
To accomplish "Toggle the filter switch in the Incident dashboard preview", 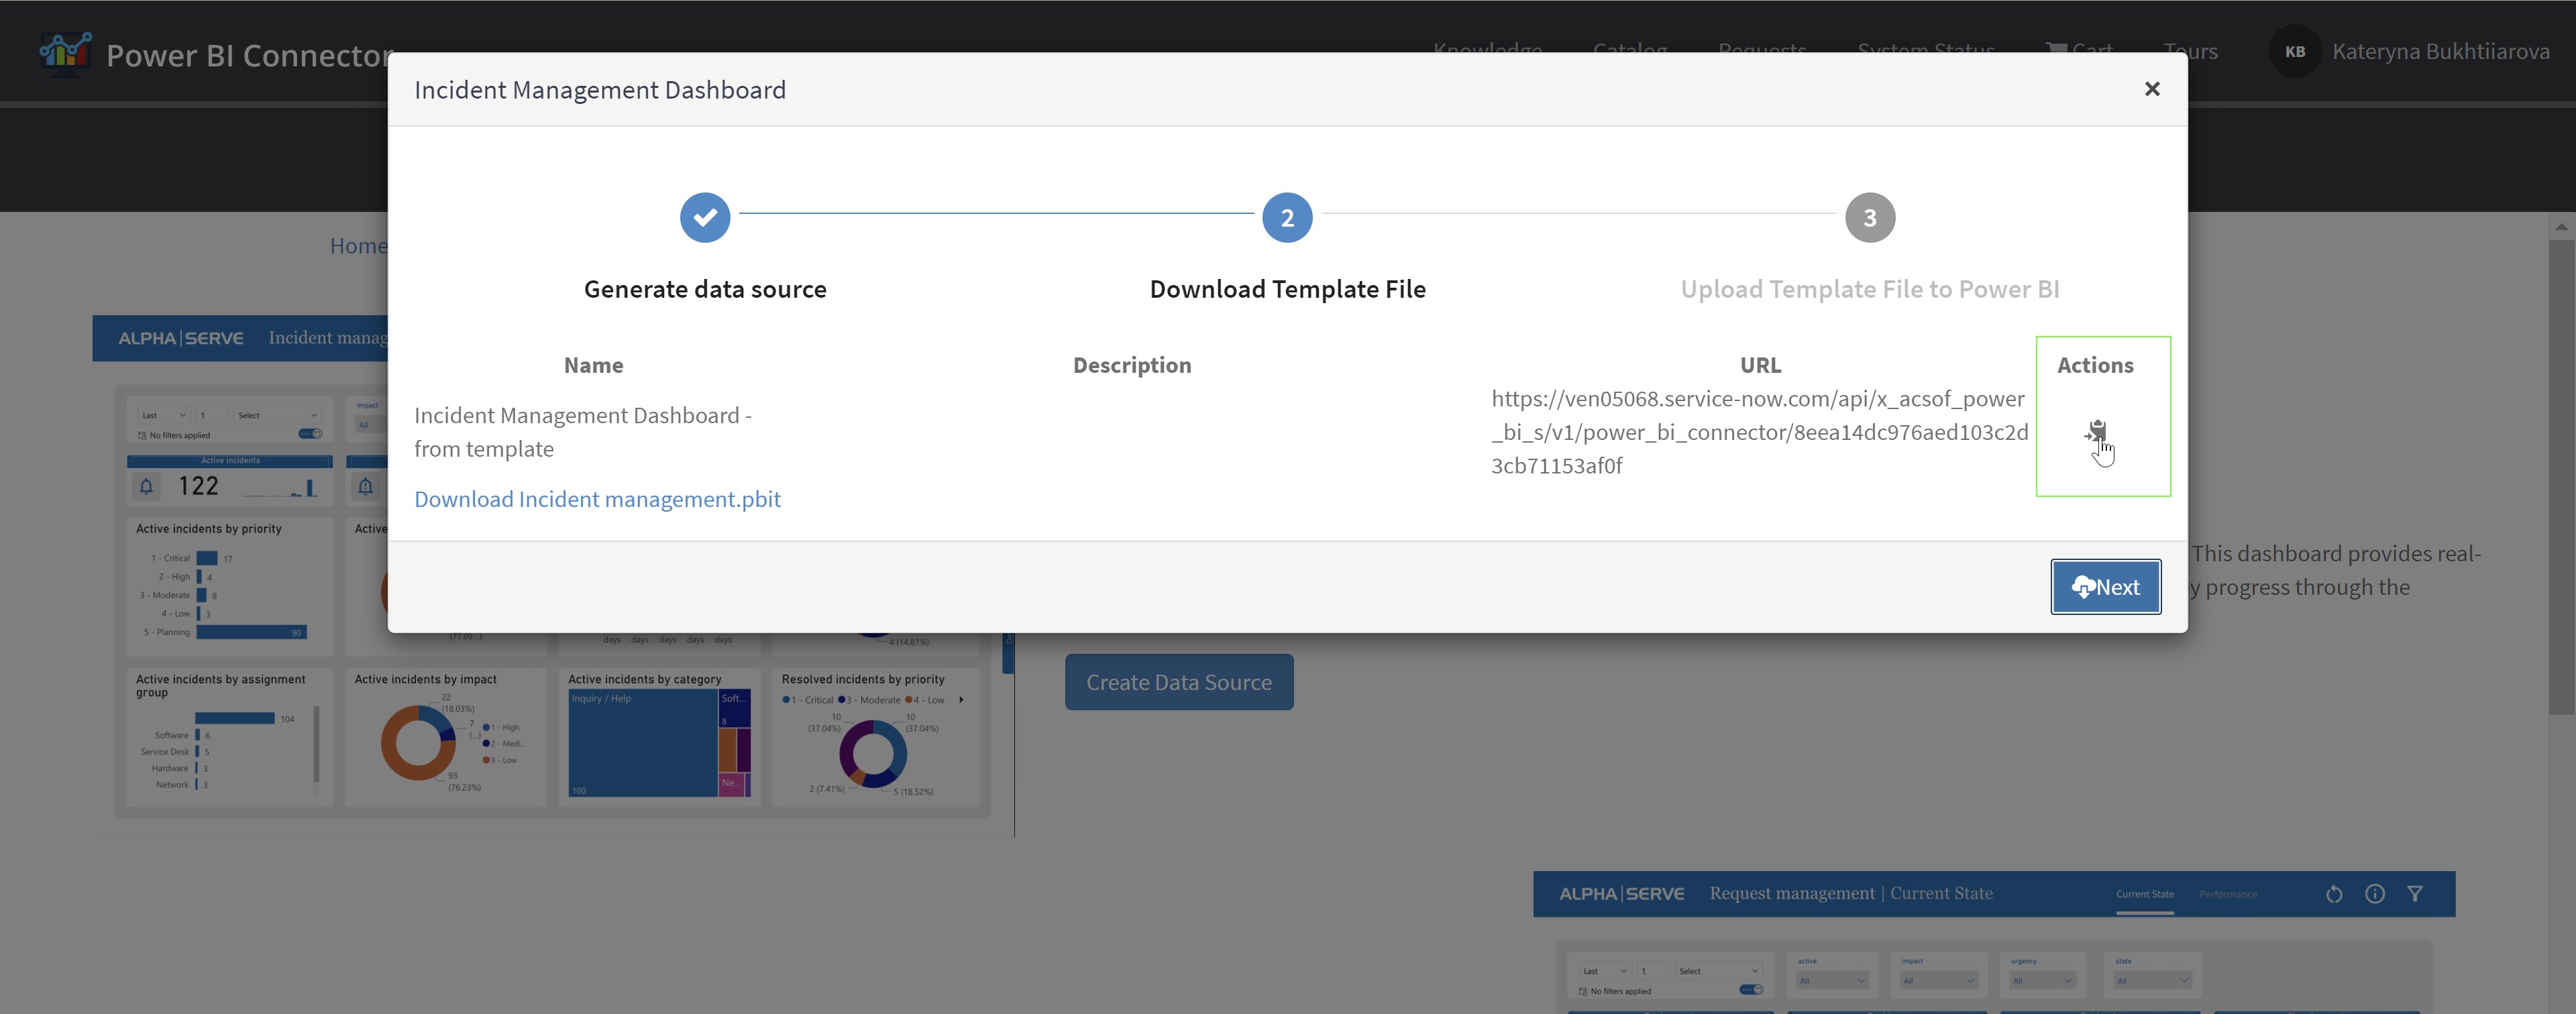I will point(310,434).
